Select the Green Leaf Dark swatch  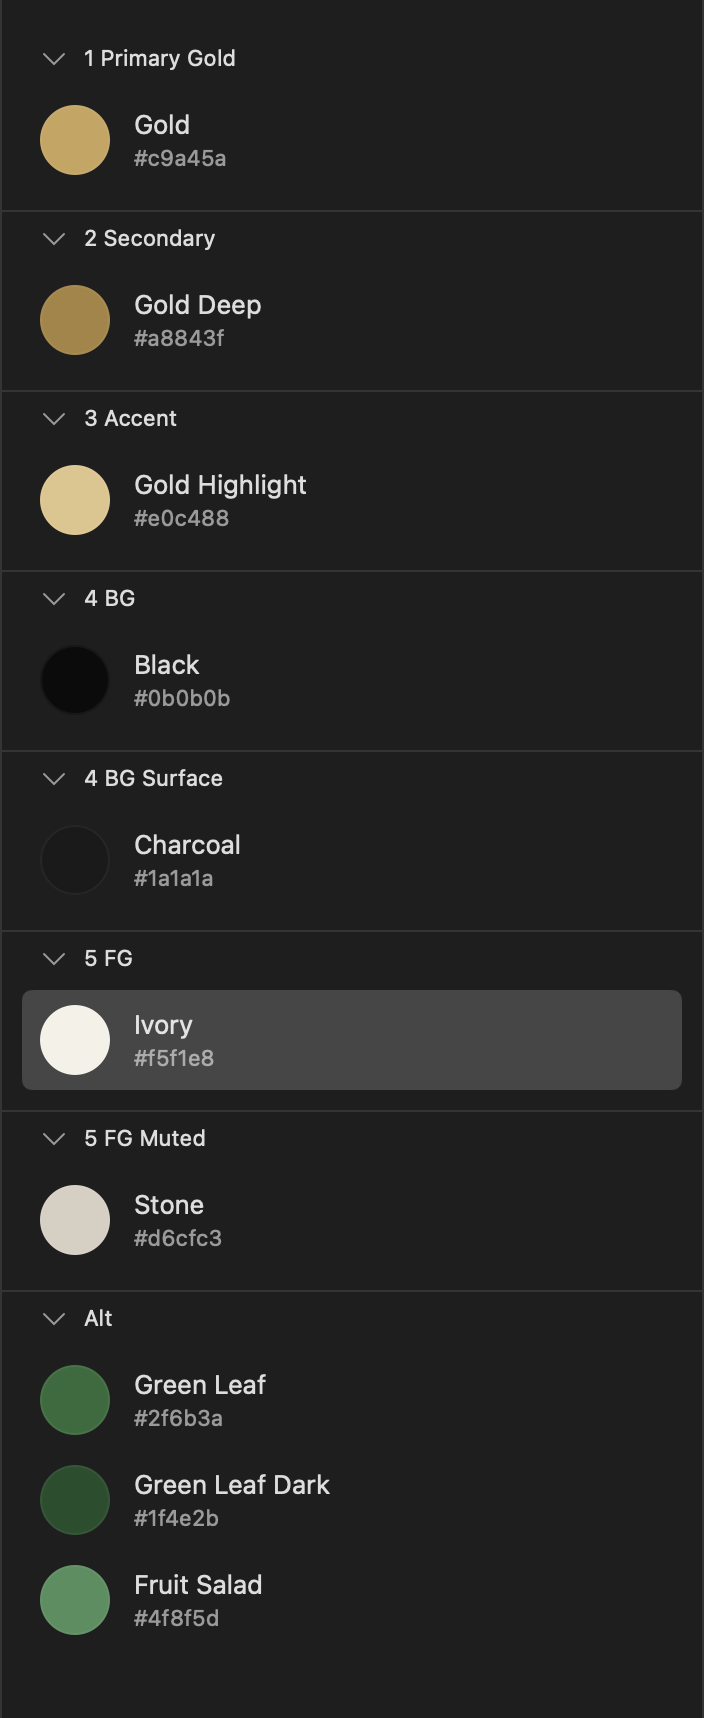click(x=75, y=1500)
